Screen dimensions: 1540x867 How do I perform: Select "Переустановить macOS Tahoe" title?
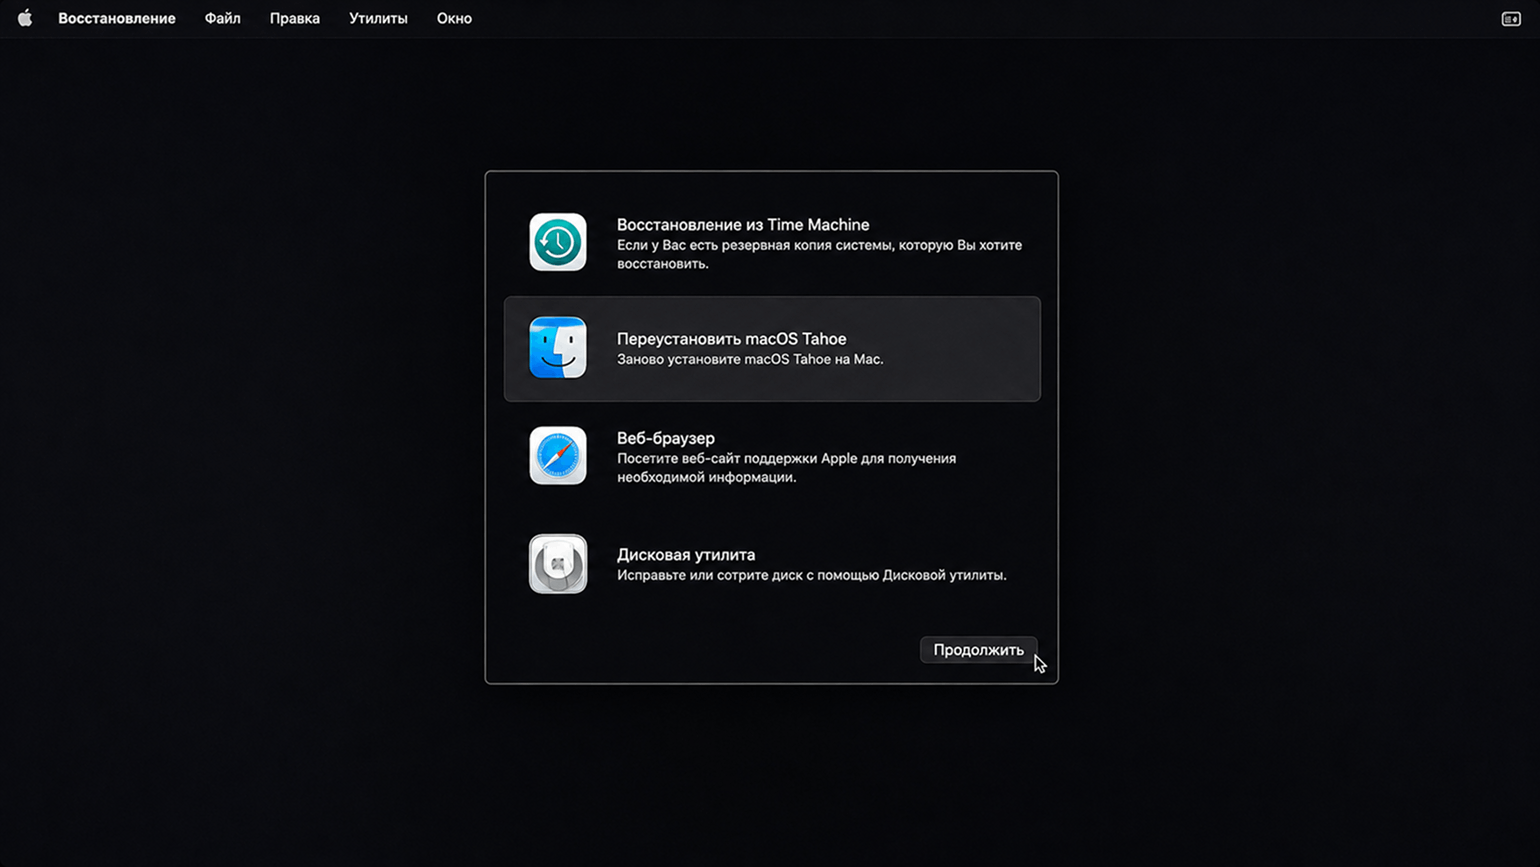click(x=731, y=339)
